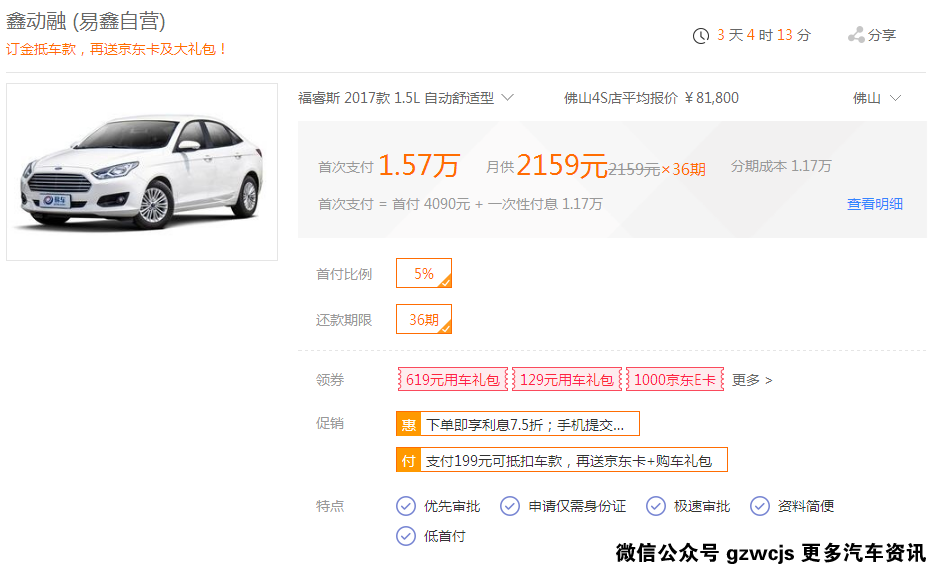
Task: Click the checkmark icon beside 优先审批
Action: point(406,506)
